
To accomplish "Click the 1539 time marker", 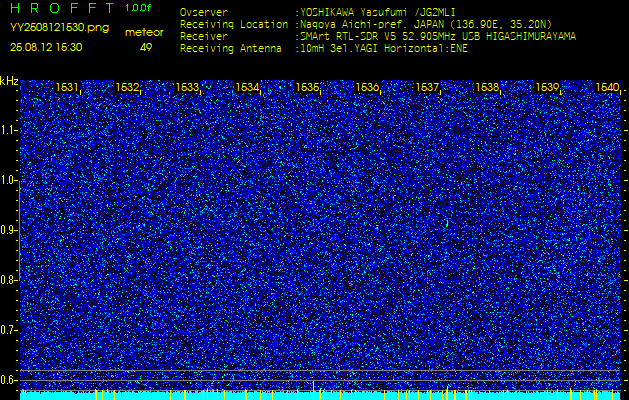I will click(x=548, y=87).
